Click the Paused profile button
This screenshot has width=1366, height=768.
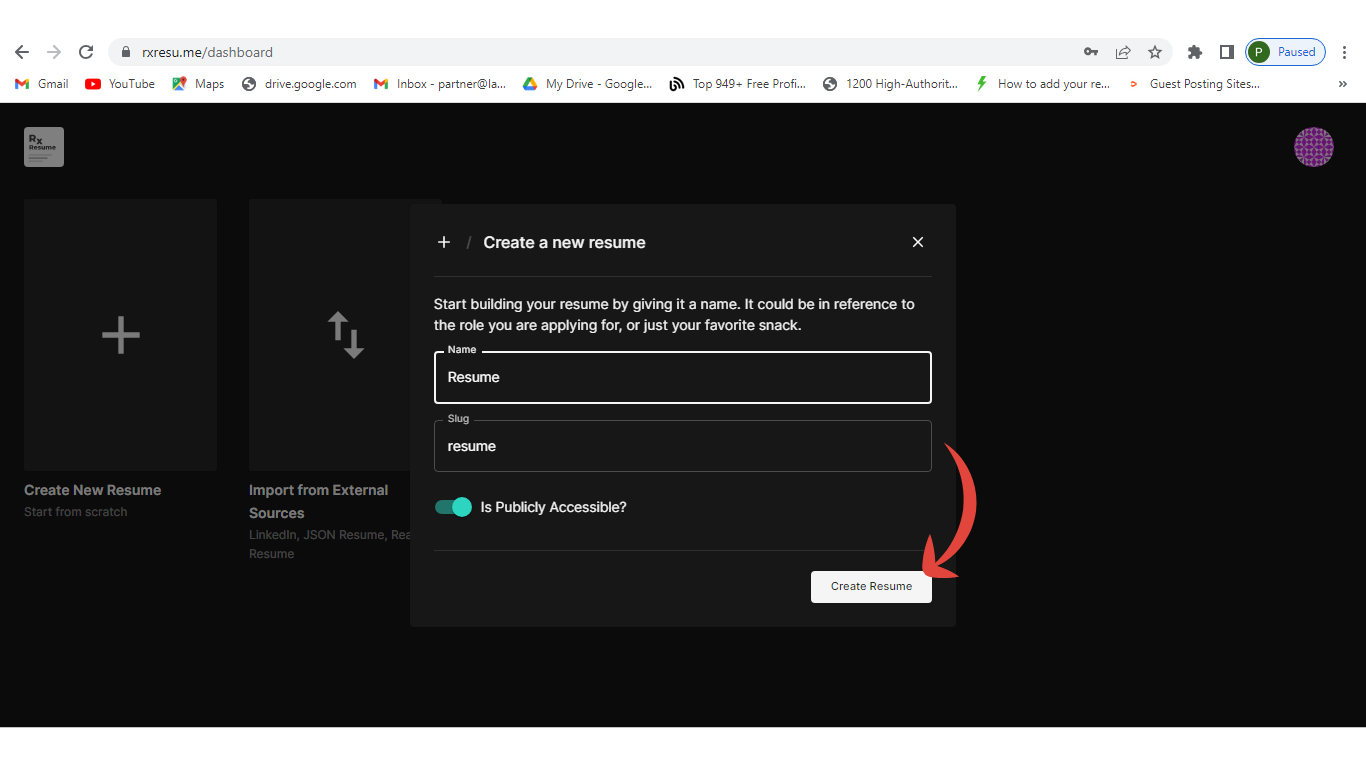[x=1285, y=52]
